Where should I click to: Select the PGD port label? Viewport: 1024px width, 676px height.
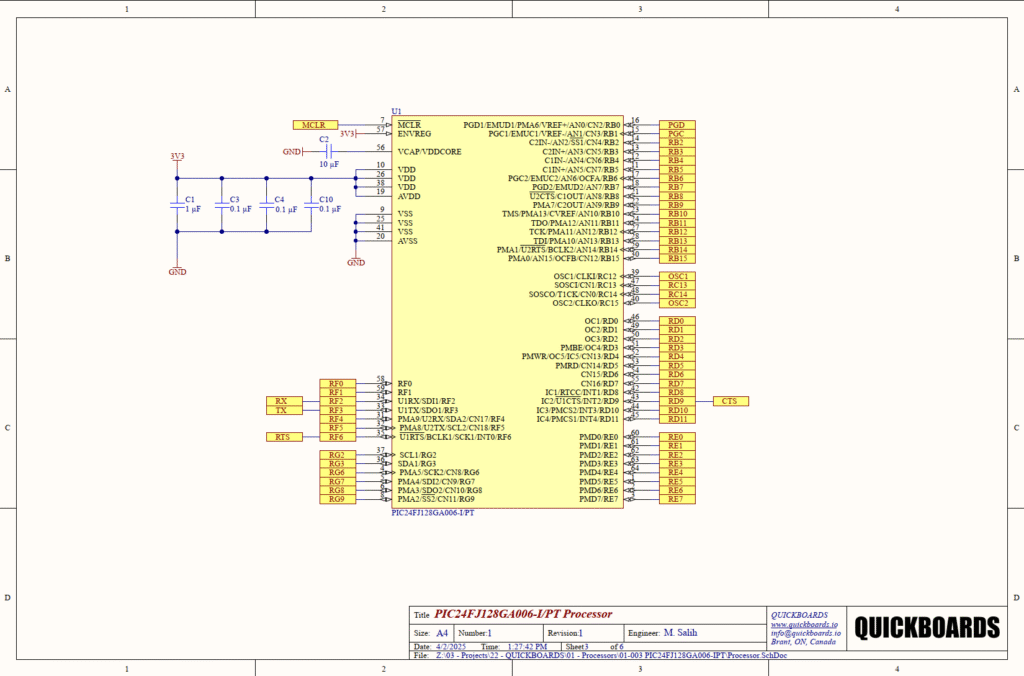(x=677, y=125)
